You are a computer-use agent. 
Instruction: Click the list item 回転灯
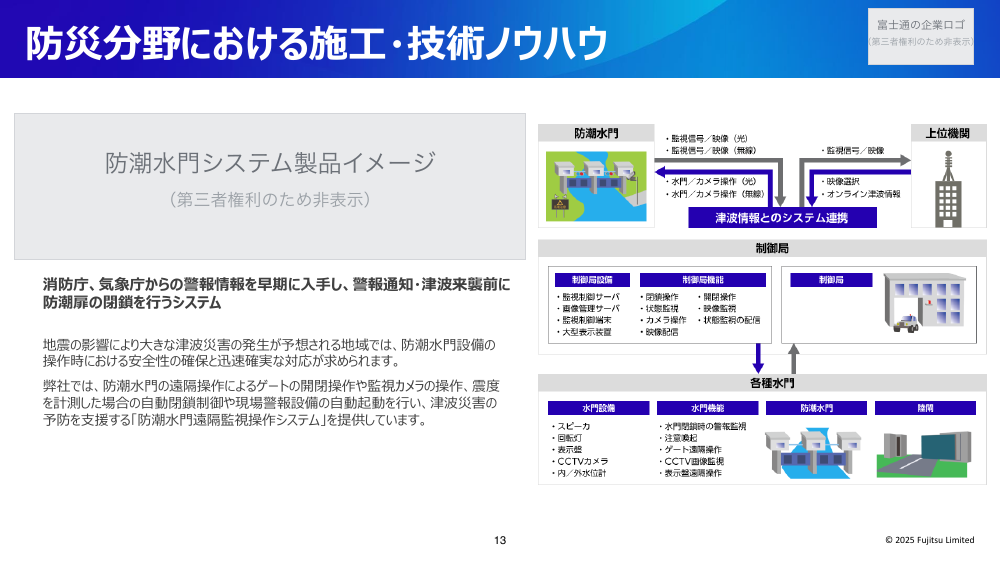pyautogui.click(x=567, y=438)
